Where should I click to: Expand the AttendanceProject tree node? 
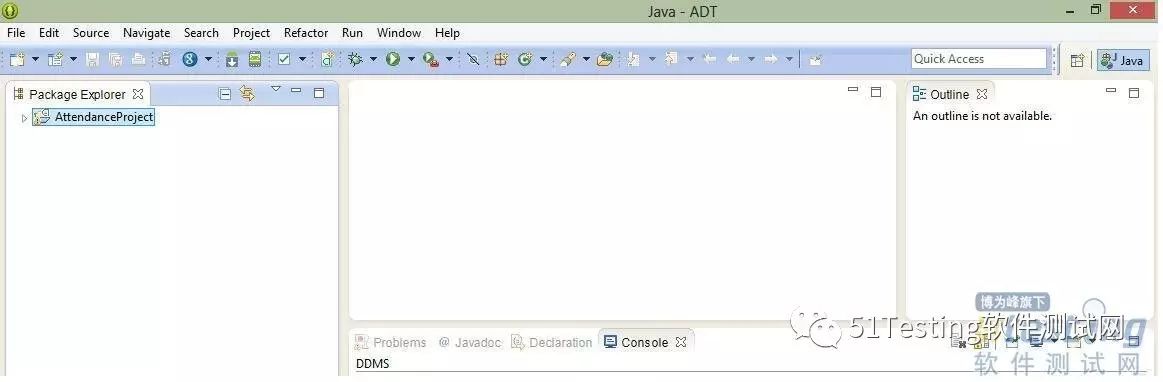pos(24,118)
